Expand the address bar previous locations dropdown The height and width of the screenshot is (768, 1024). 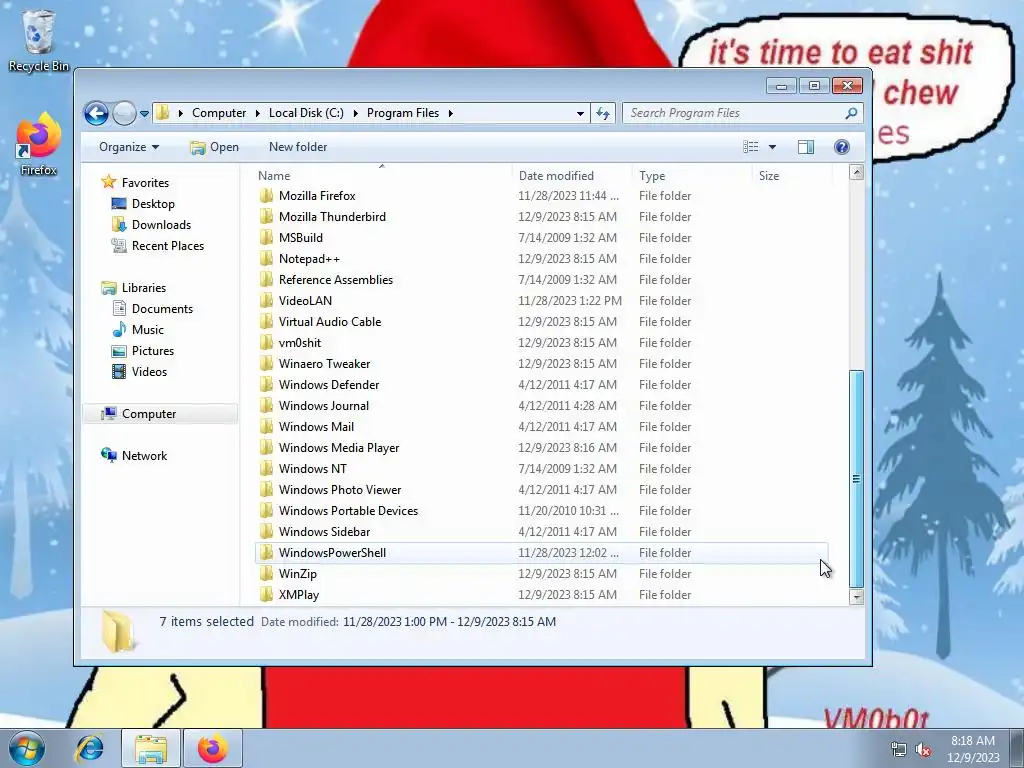[580, 113]
